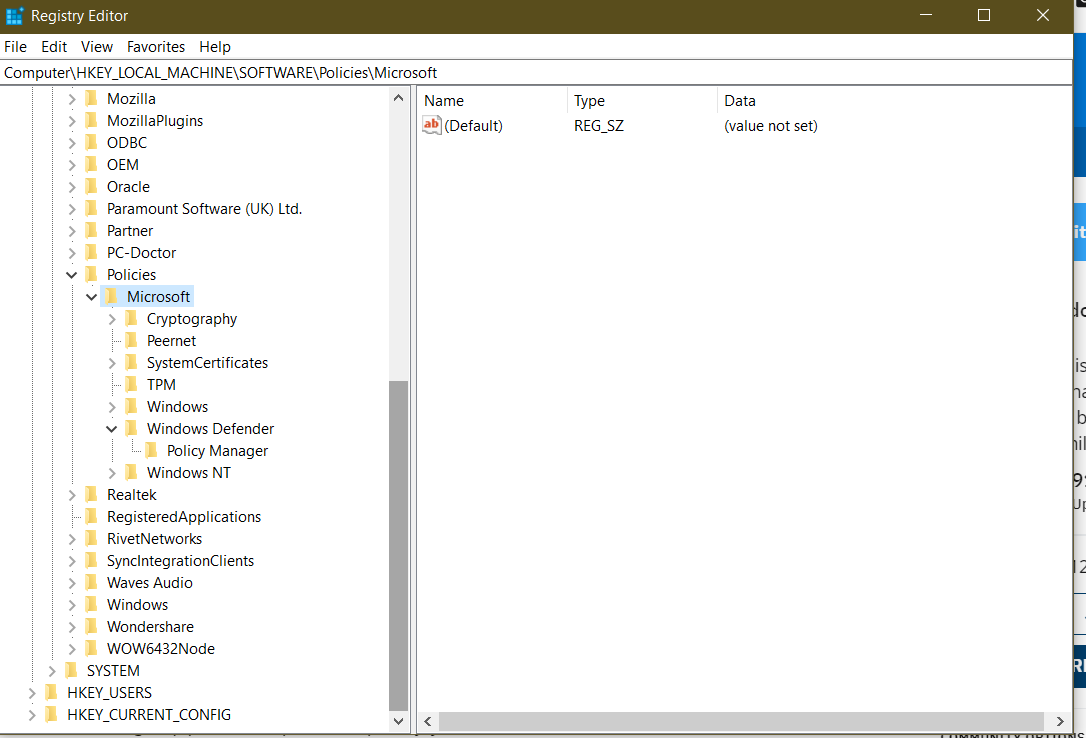Click the folder icon beside Policies
This screenshot has height=738, width=1086.
91,275
